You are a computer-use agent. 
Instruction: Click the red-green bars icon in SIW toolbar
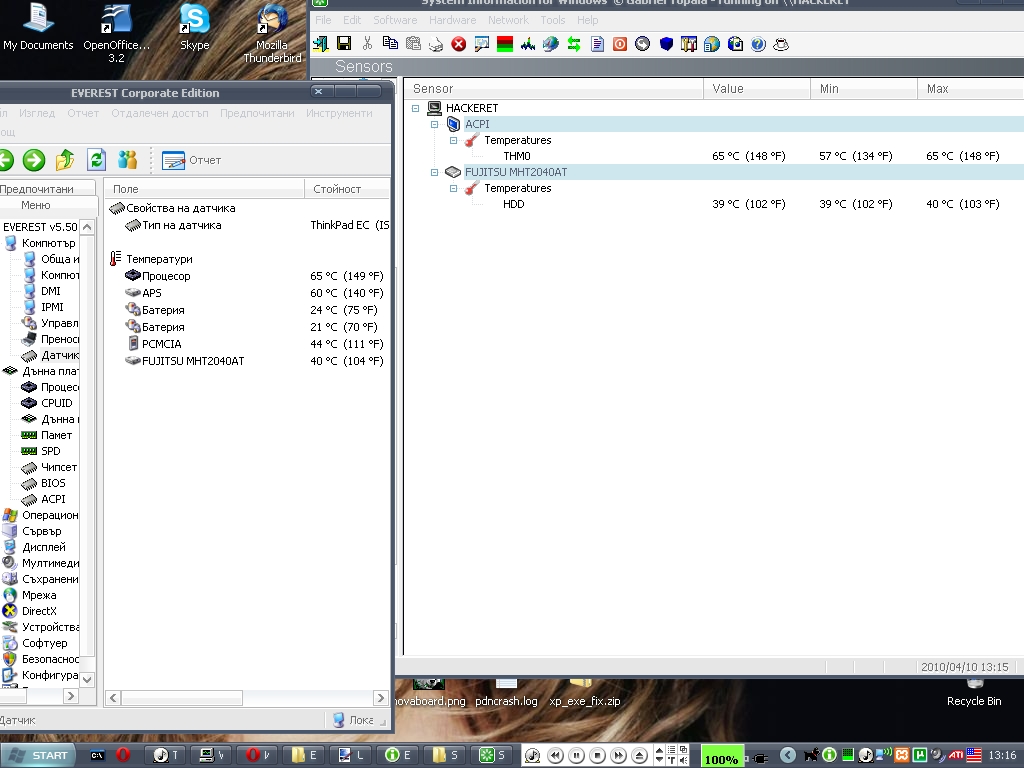click(x=505, y=44)
